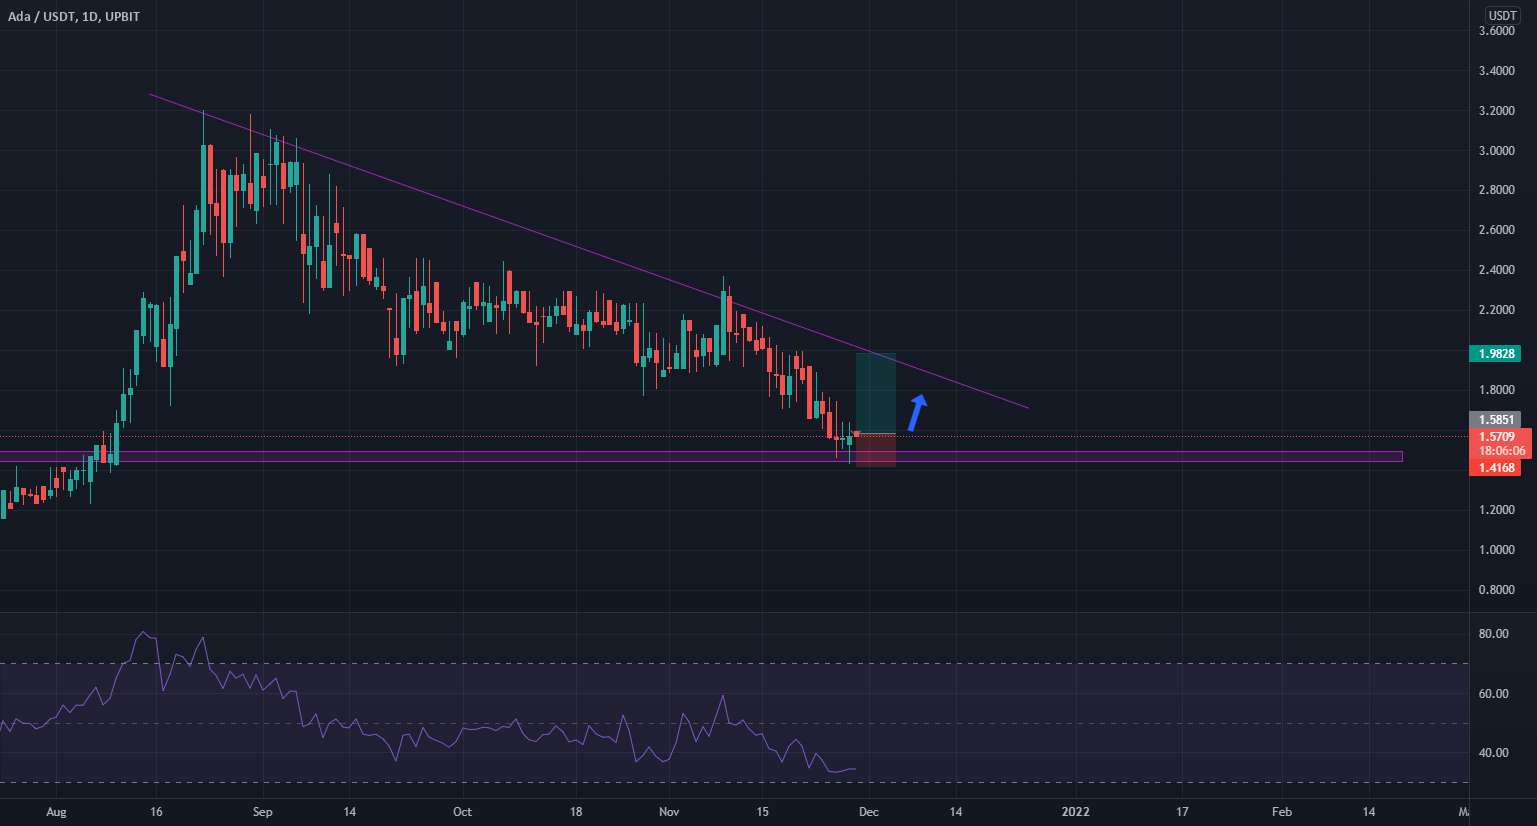Click the 3.6000 price axis label

(1497, 31)
